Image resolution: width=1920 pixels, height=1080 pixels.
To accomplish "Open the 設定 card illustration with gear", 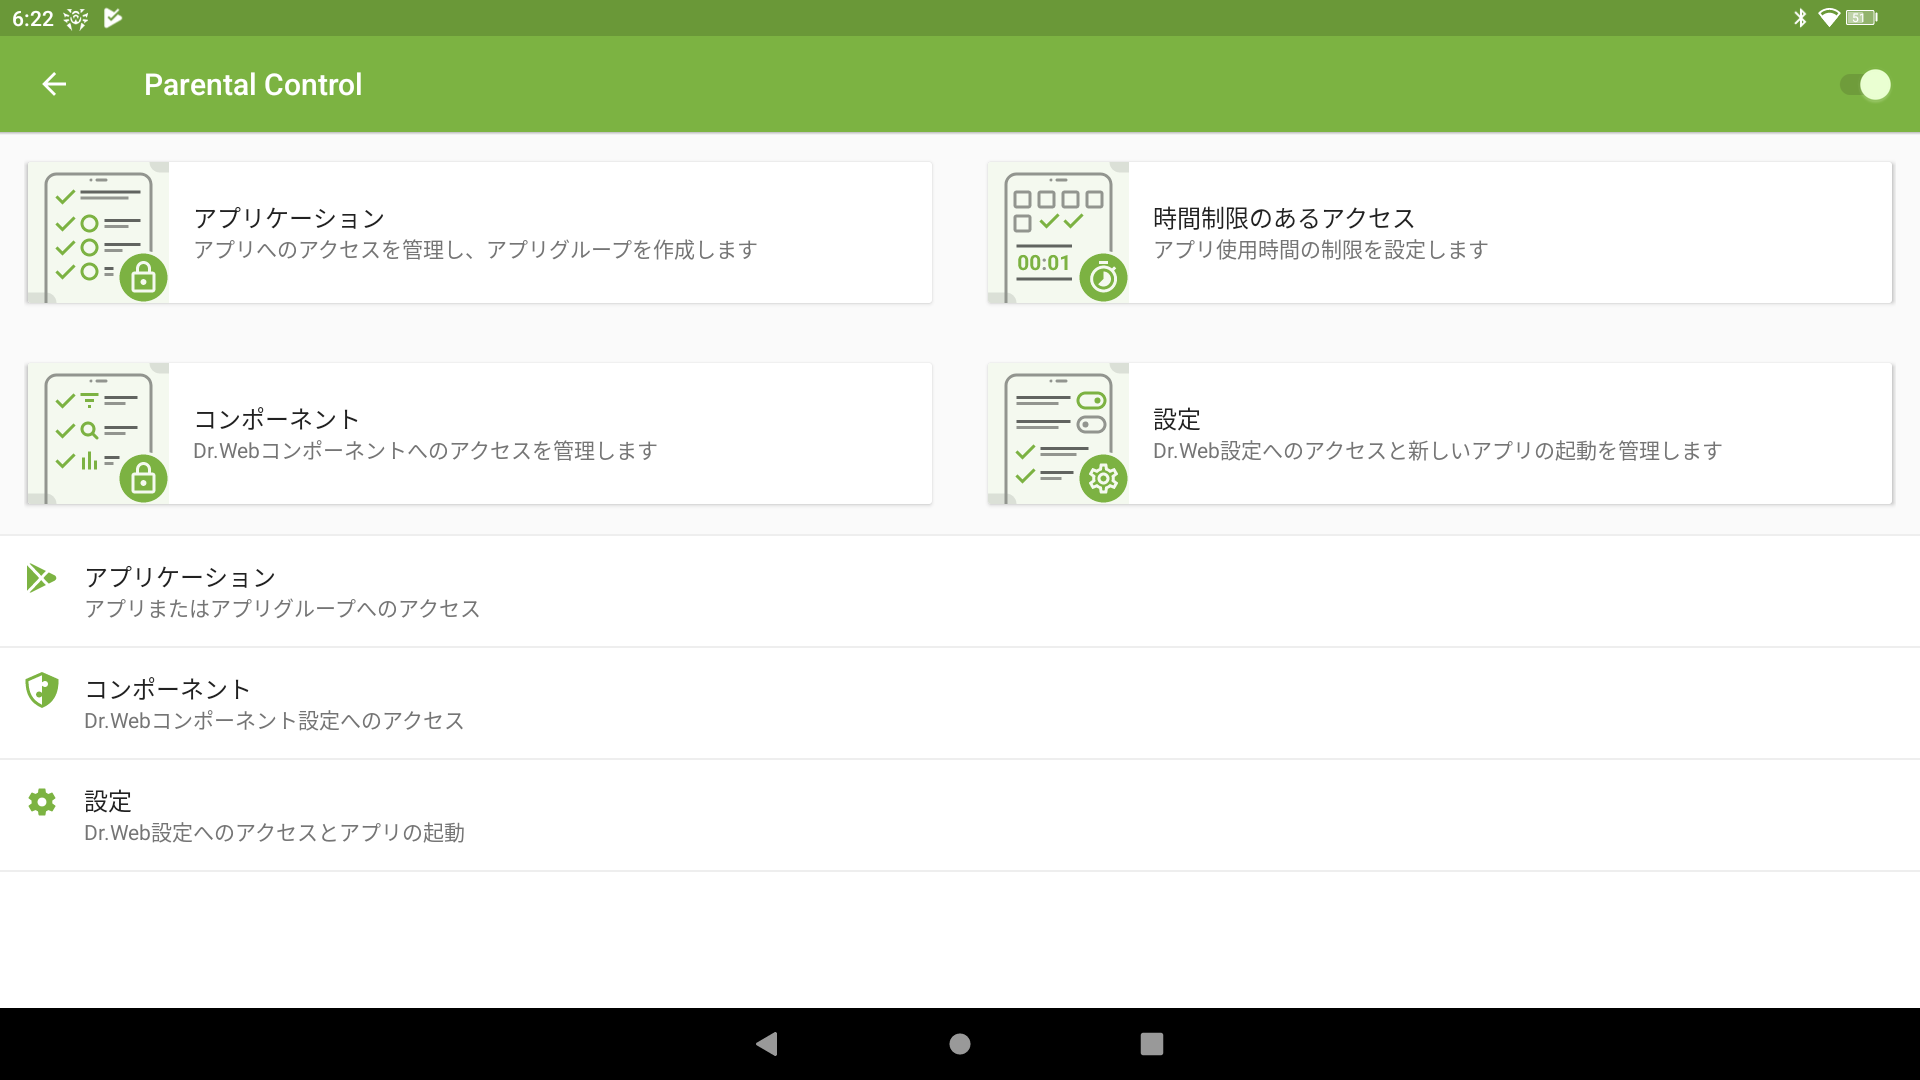I will (1058, 434).
